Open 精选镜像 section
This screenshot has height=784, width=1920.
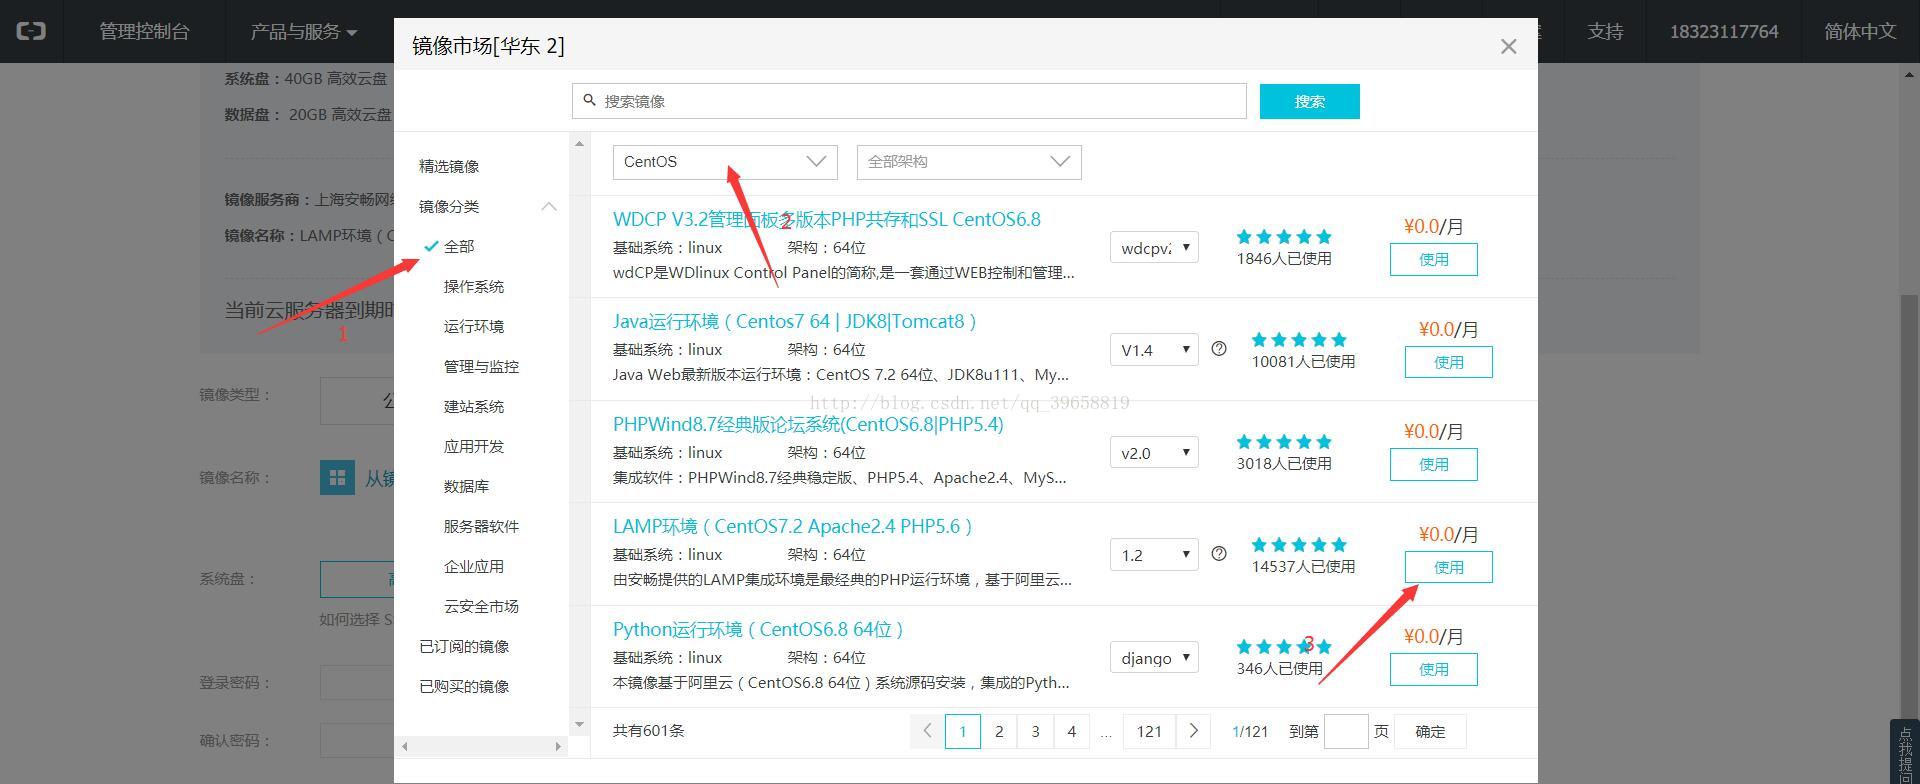(x=449, y=166)
